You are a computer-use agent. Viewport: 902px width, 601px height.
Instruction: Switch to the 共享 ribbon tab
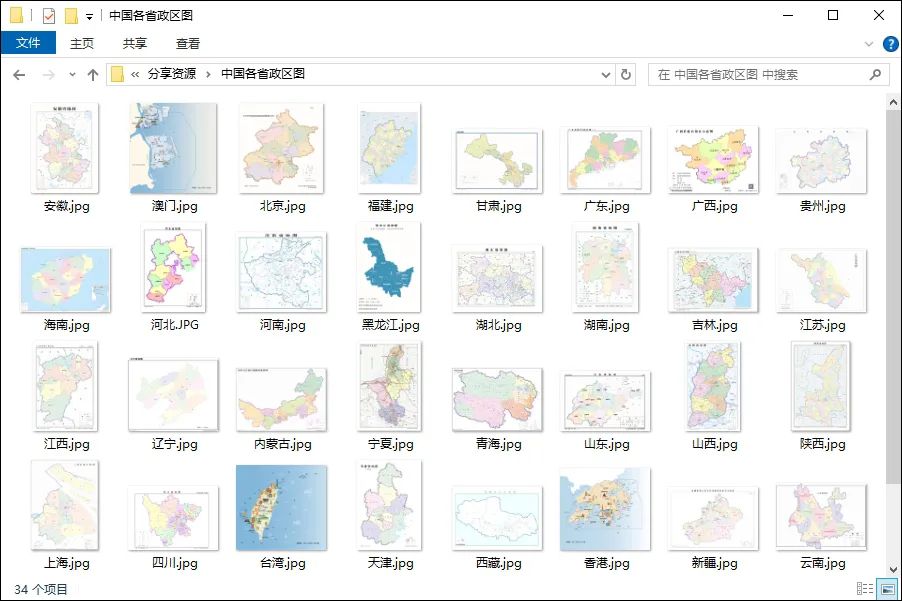pos(135,44)
